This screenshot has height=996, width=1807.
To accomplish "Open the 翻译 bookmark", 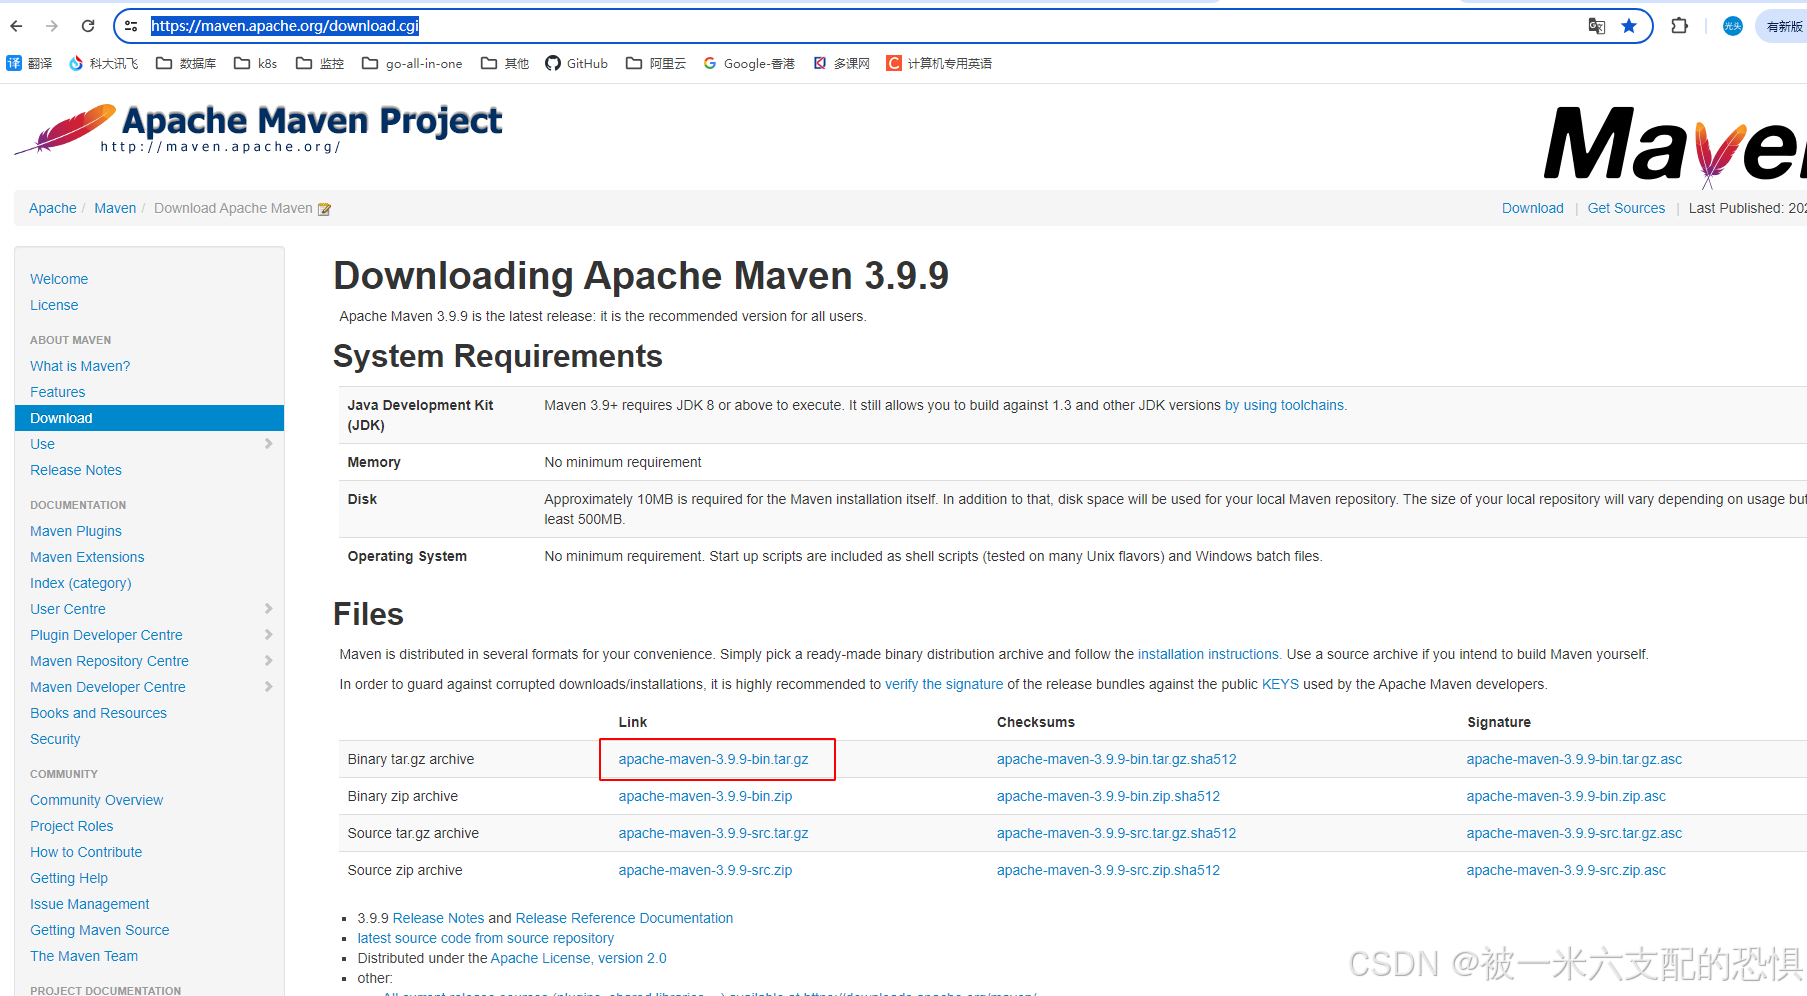I will click(x=29, y=63).
